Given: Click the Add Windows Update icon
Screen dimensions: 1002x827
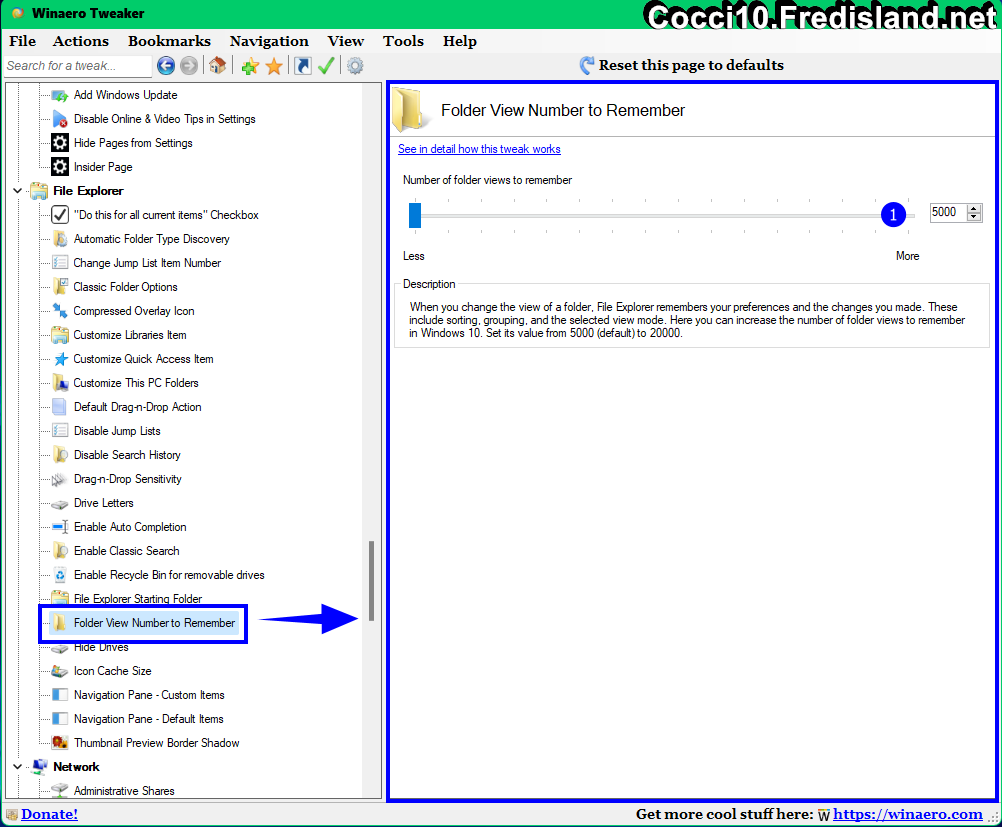Looking at the screenshot, I should (x=60, y=95).
